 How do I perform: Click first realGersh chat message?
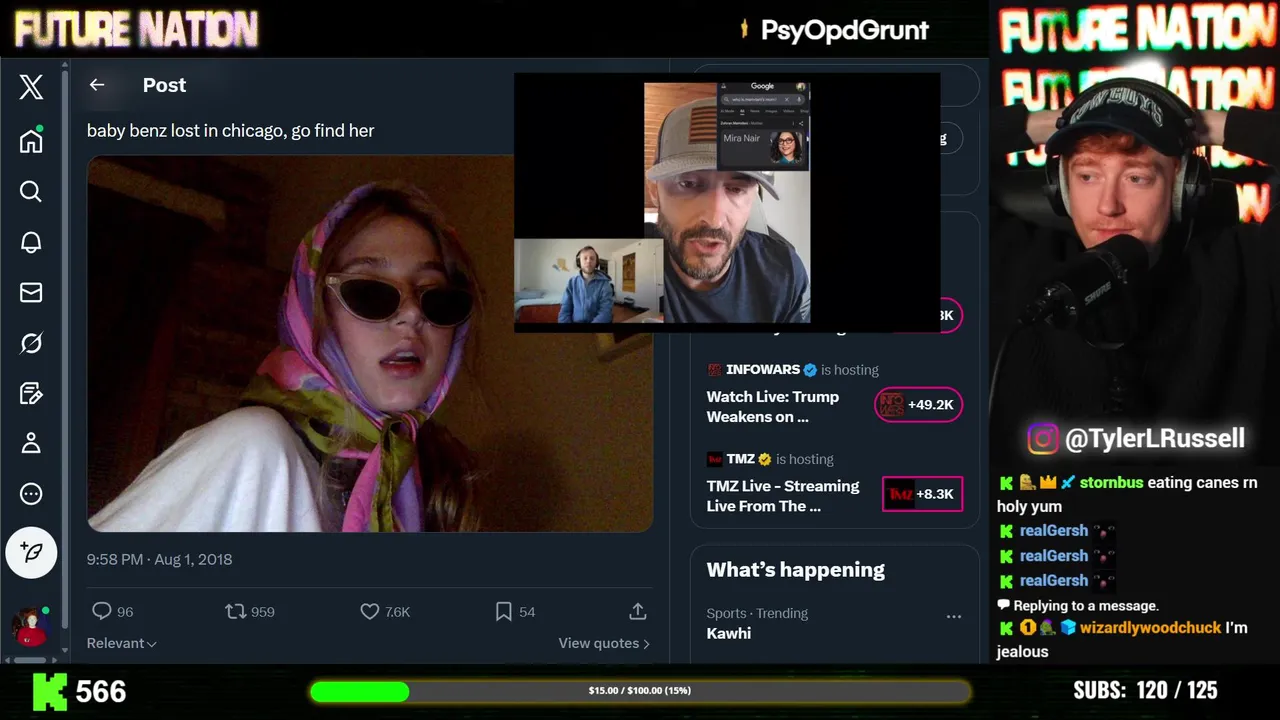1057,531
